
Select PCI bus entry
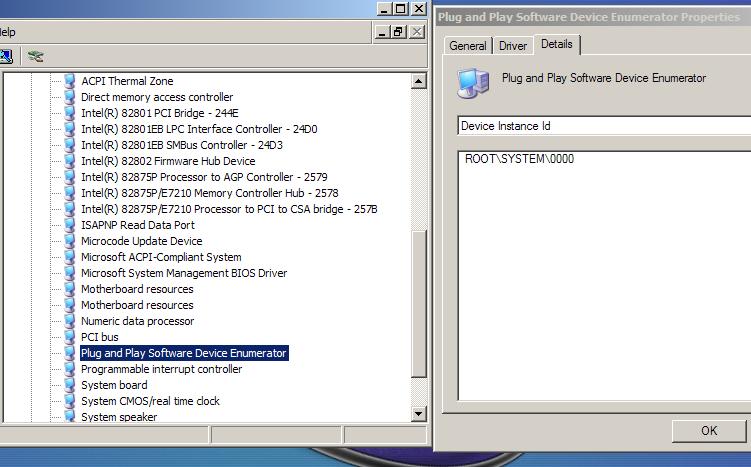100,337
